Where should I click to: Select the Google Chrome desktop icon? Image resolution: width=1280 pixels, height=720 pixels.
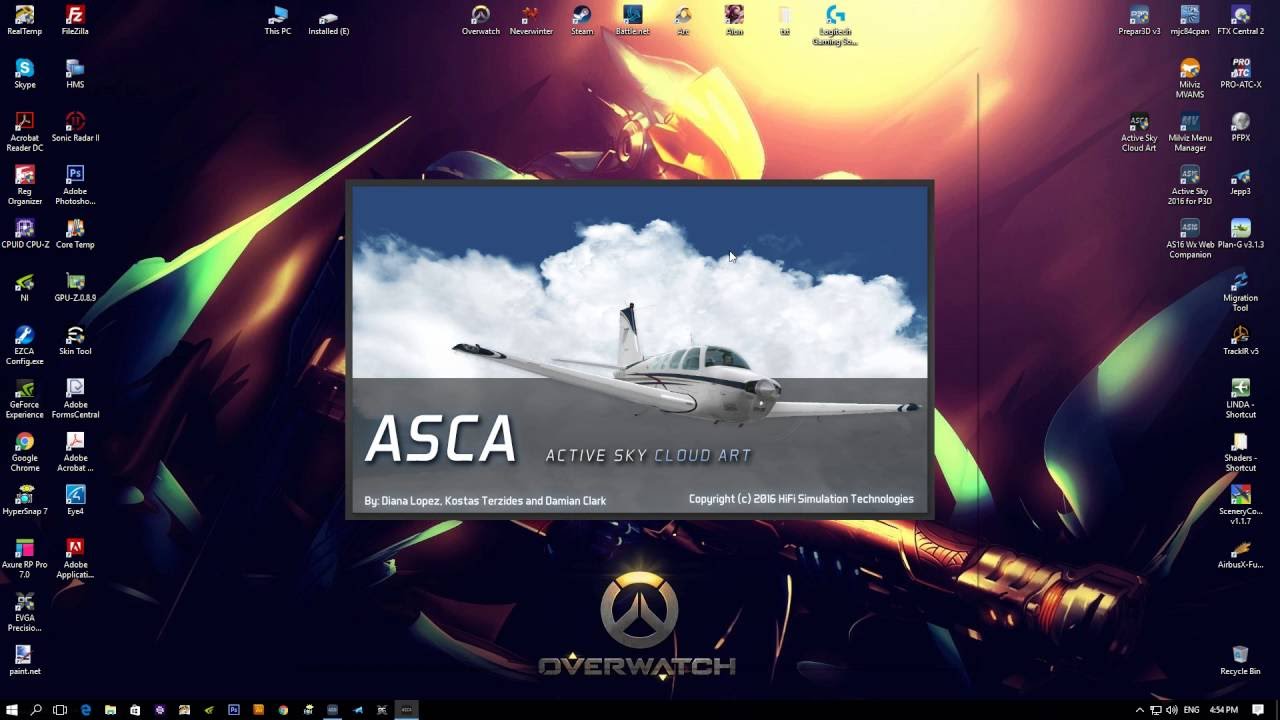(x=24, y=452)
